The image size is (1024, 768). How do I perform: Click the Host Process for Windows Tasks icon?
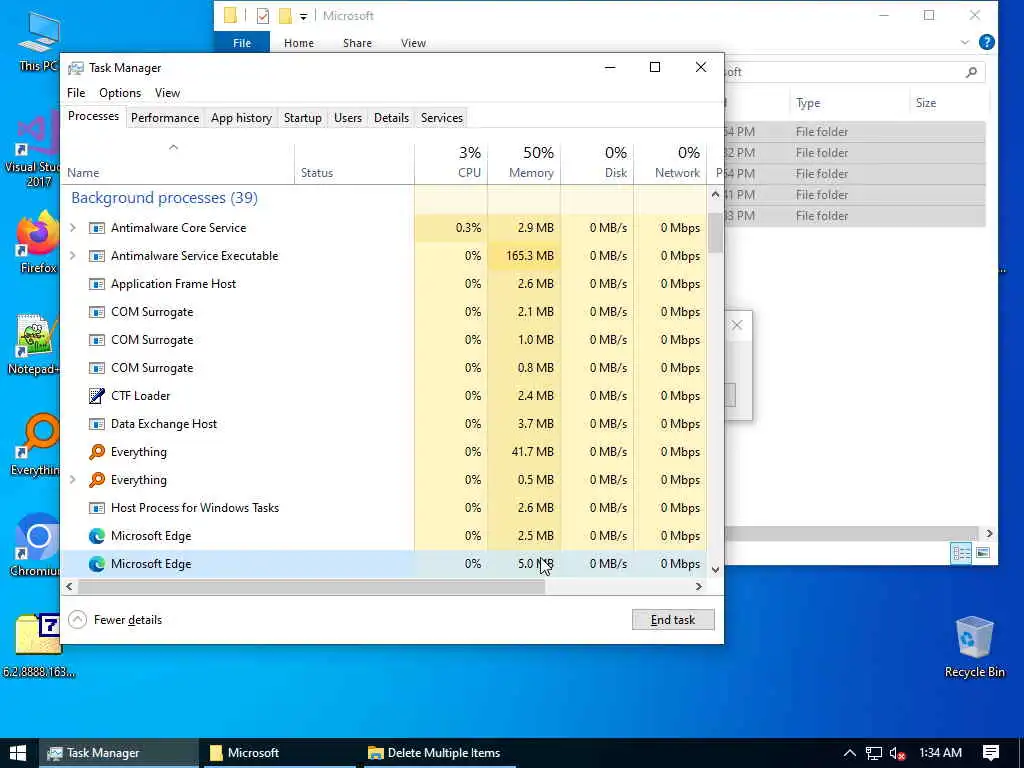coord(97,508)
